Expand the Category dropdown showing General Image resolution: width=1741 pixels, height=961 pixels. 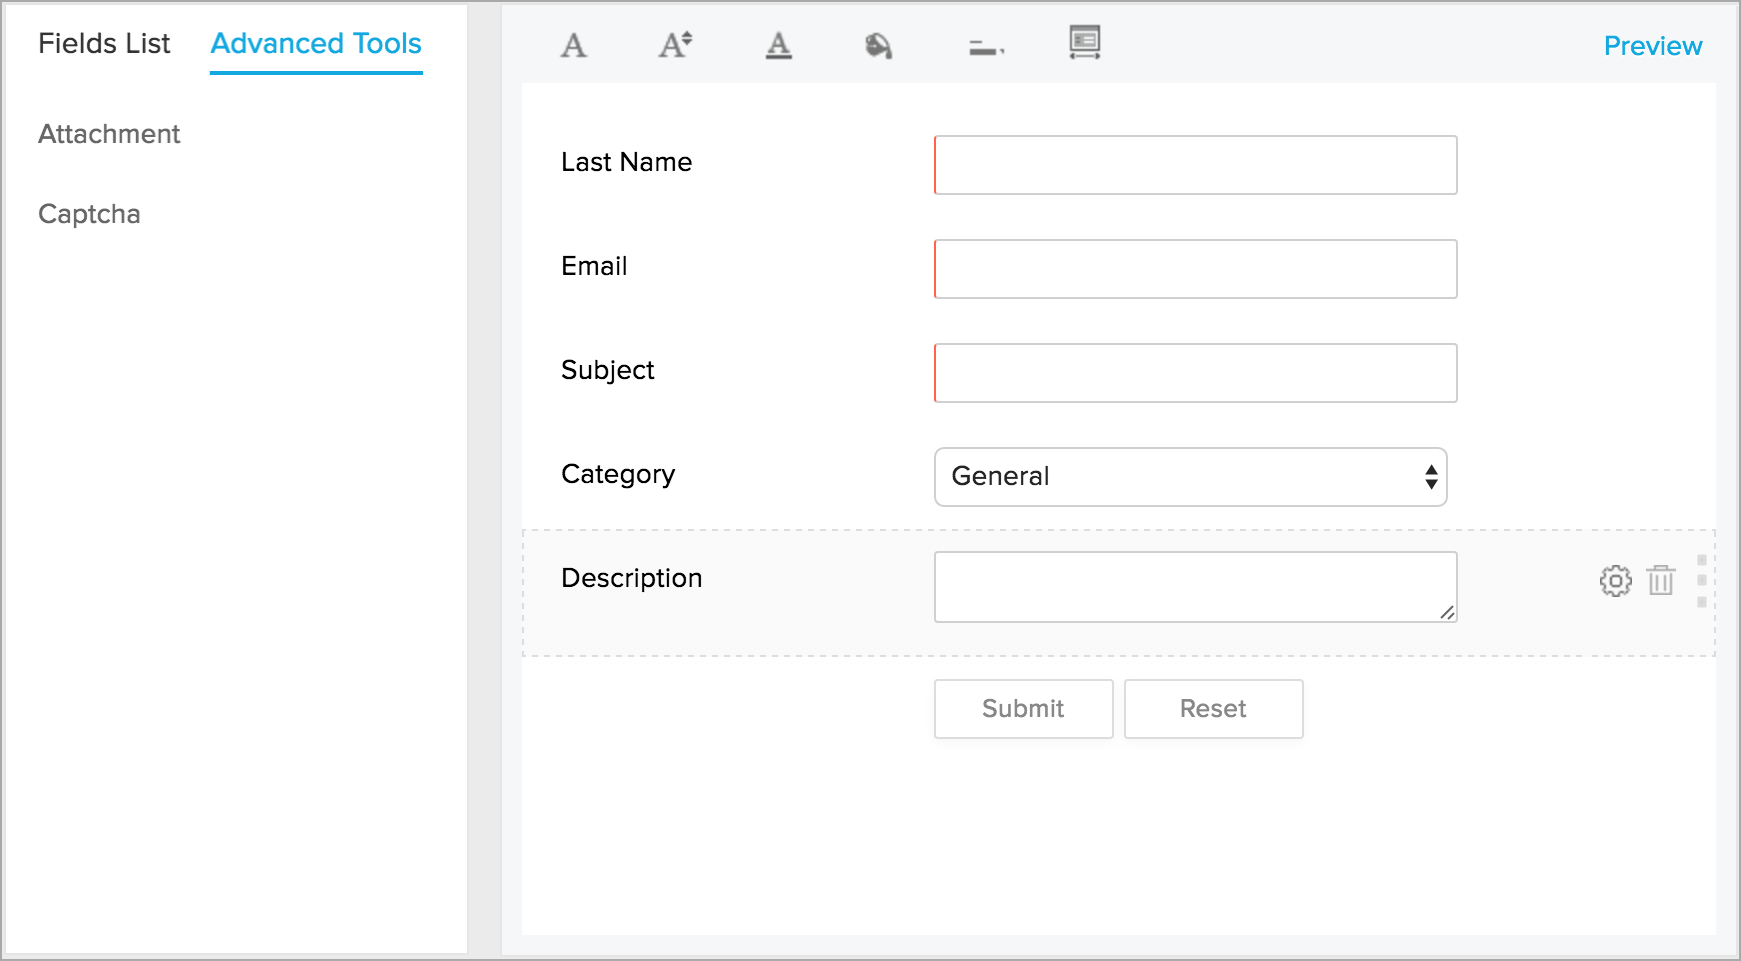tap(1190, 477)
